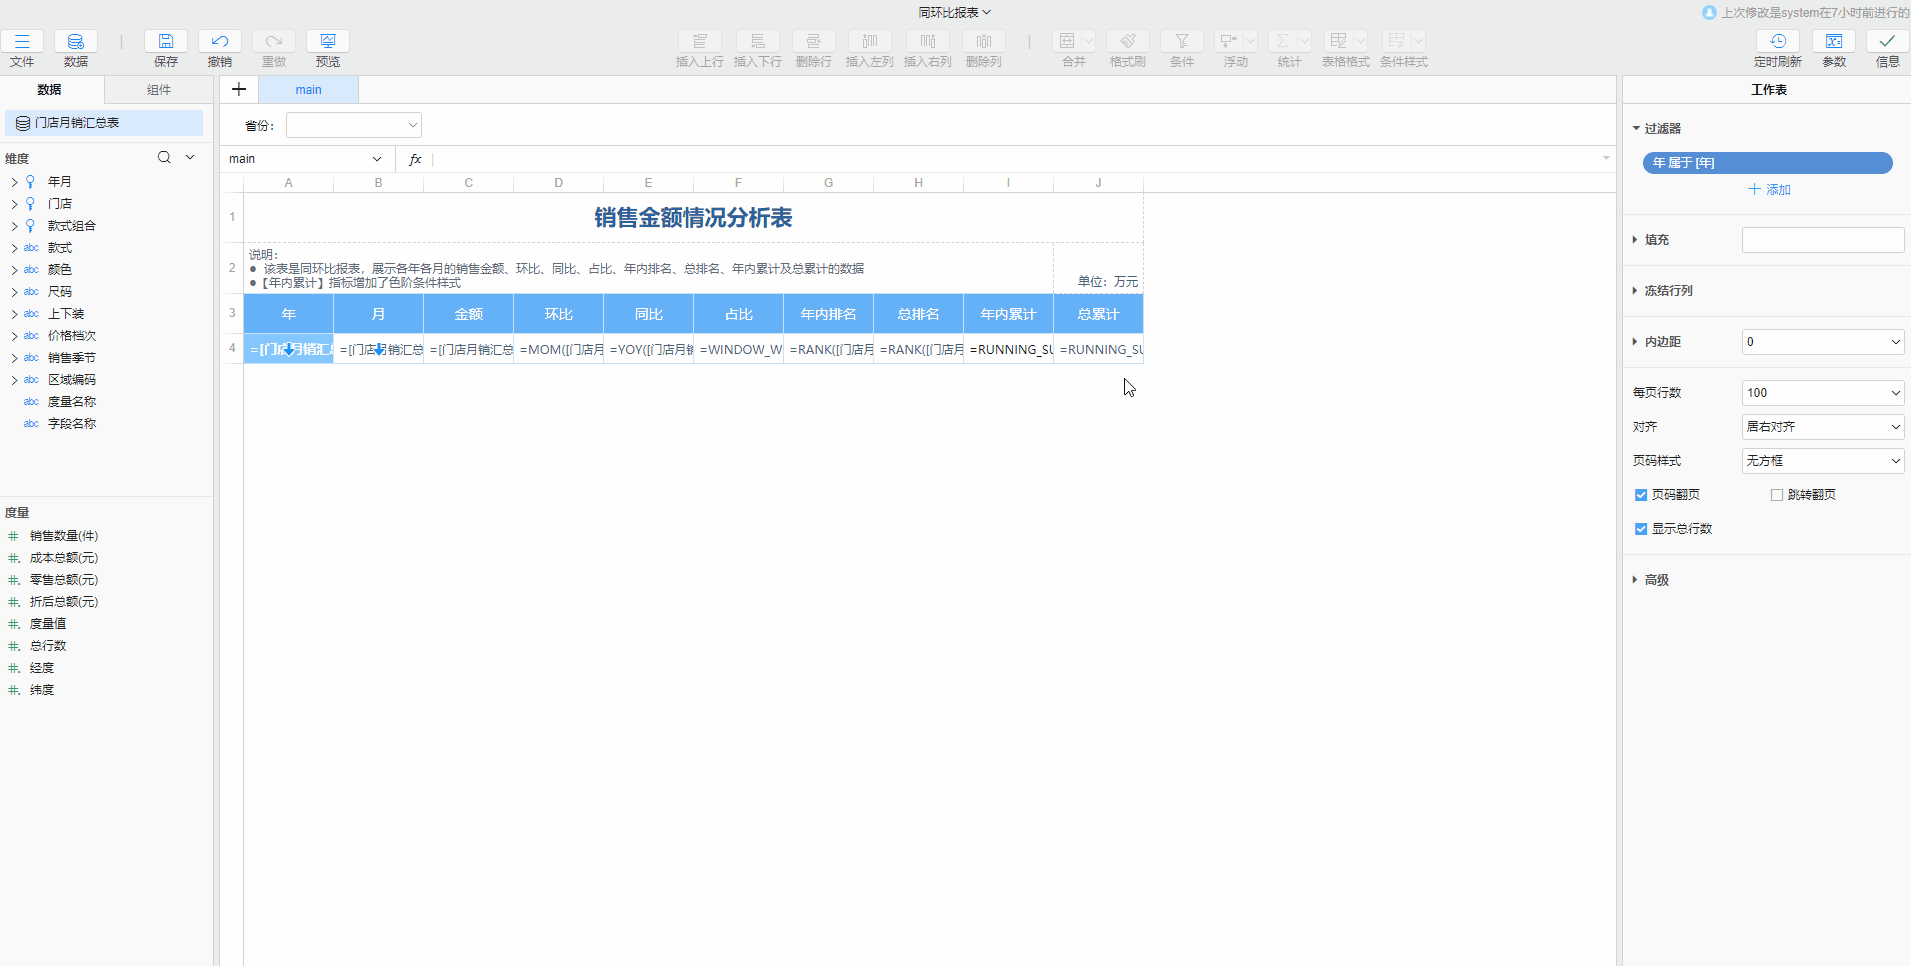Screen dimensions: 1911x966
Task: Open the 数据 (Data) toolbar icon
Action: [76, 41]
